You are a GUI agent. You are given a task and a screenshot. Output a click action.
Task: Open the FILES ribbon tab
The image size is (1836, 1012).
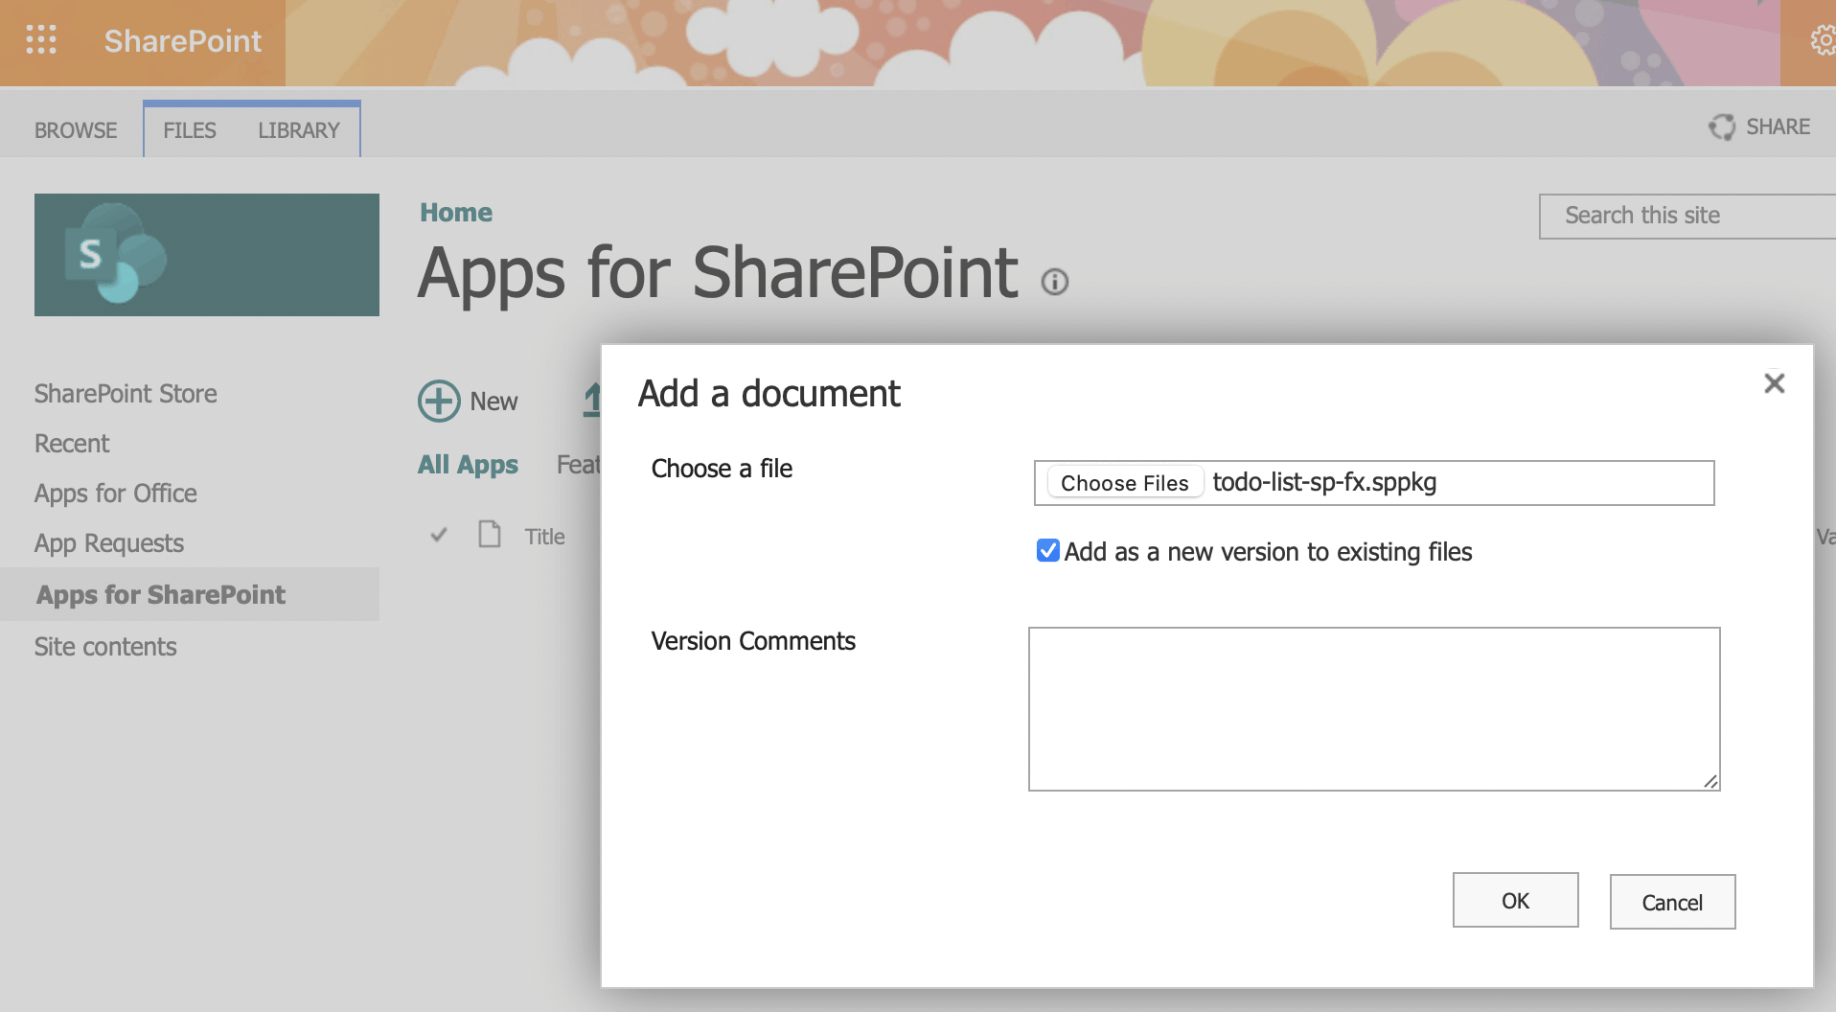click(189, 130)
